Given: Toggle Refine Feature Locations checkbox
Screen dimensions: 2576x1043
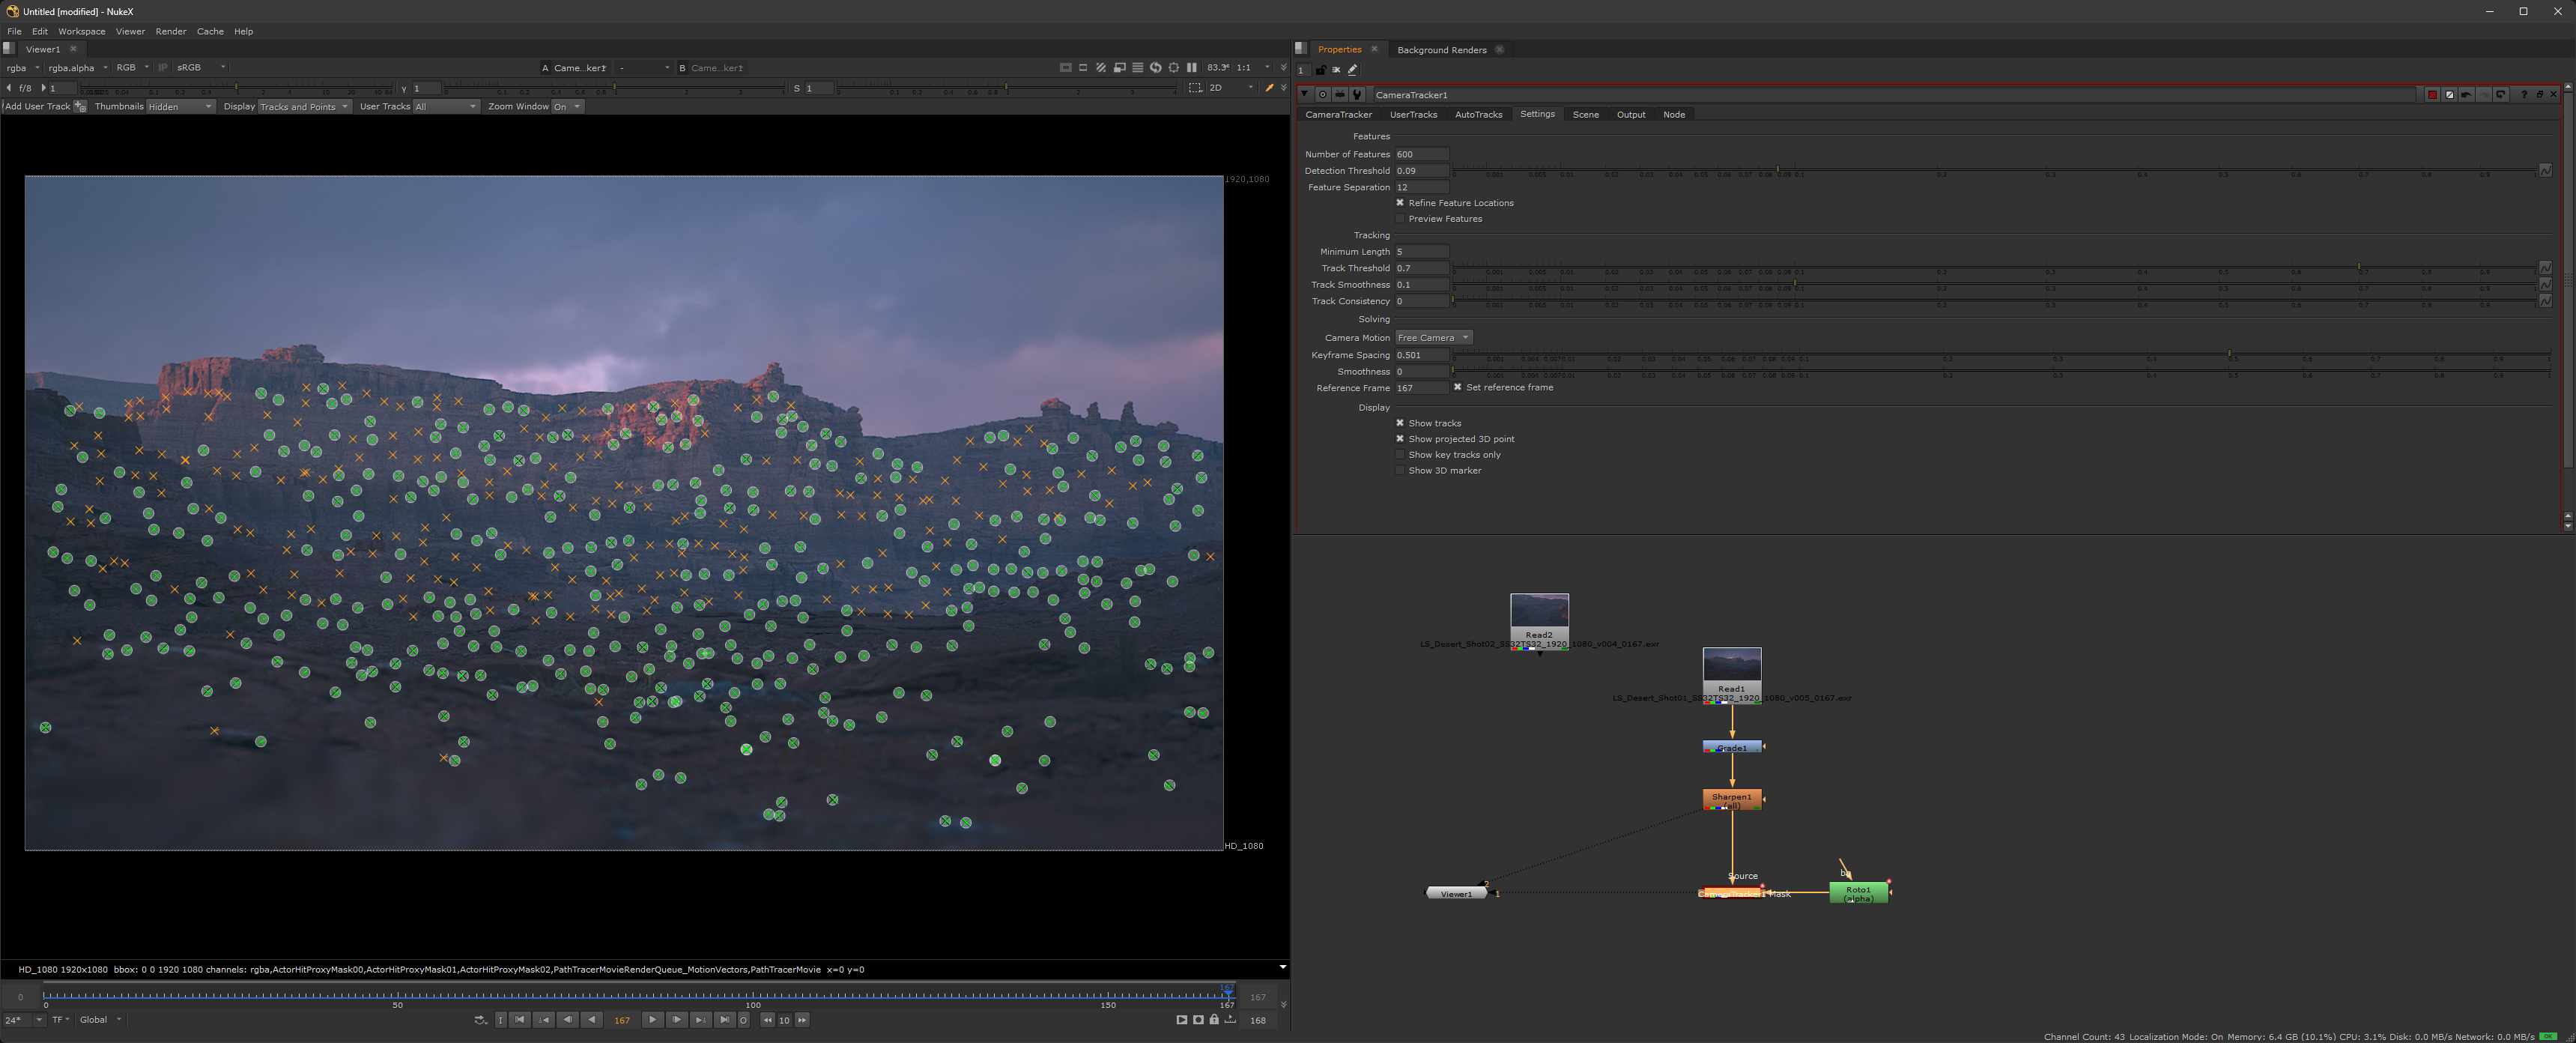Looking at the screenshot, I should (1400, 203).
